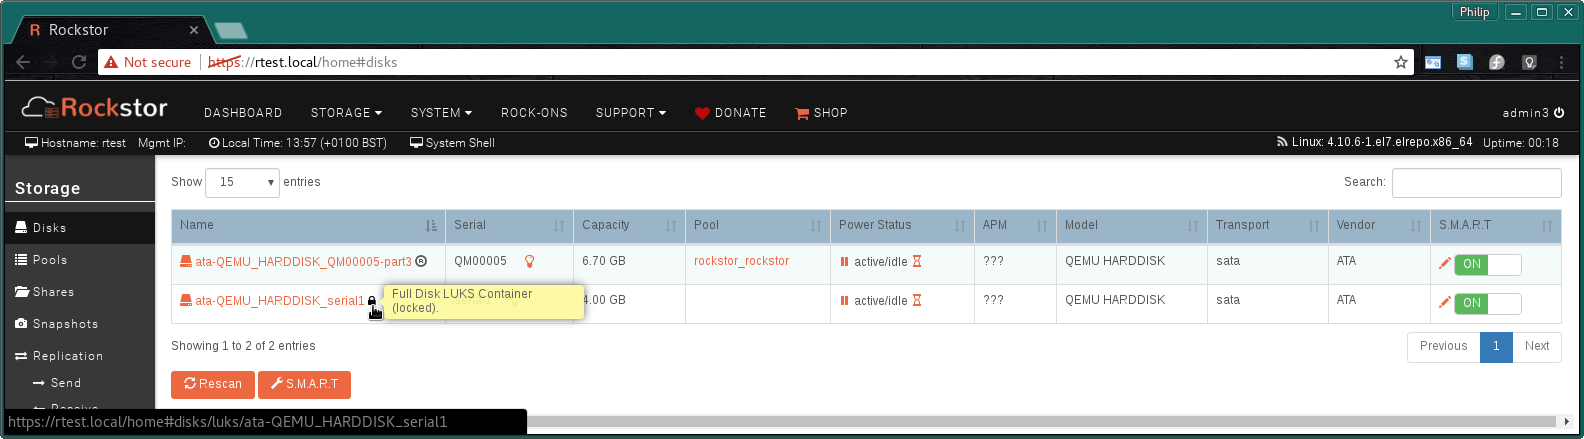Click the Not secure warning icon in address bar
Screen dimensions: 1584x439
pos(111,62)
